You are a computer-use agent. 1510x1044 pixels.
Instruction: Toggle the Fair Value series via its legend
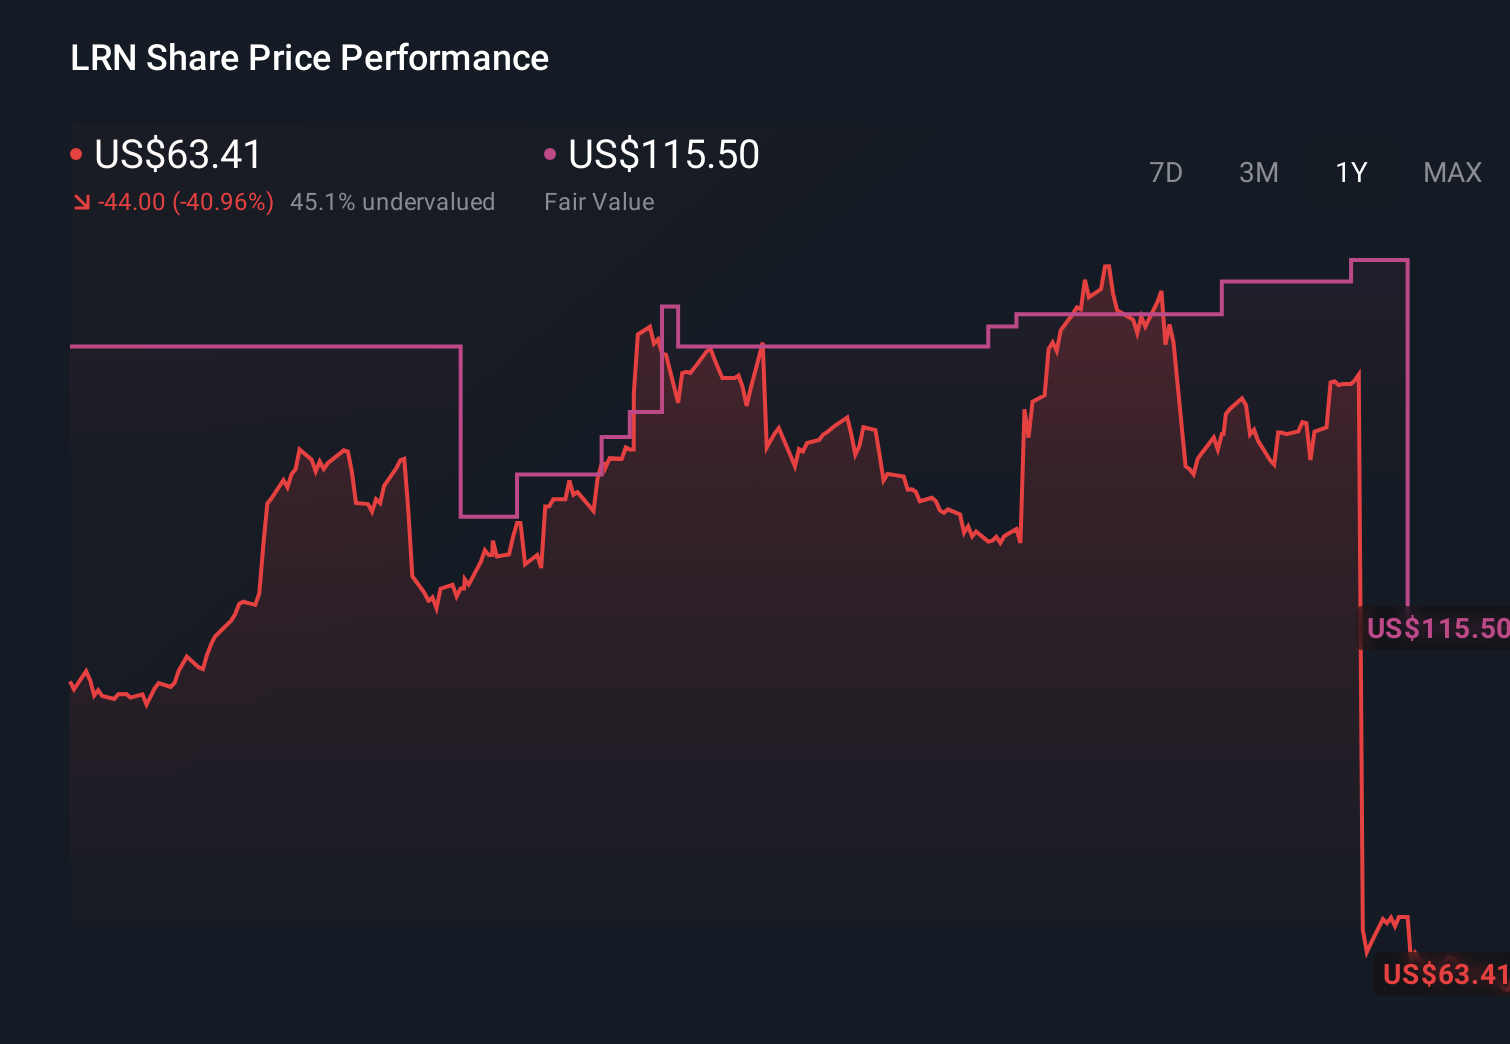coord(662,155)
